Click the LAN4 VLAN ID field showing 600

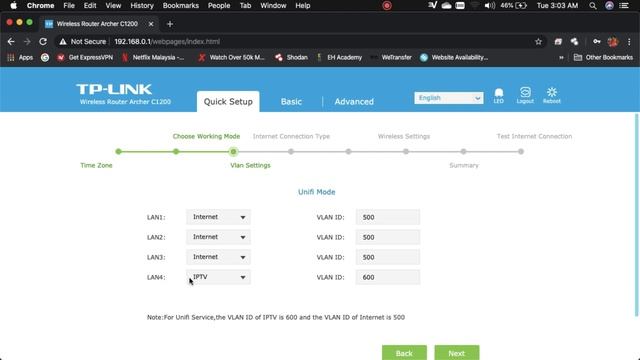(x=388, y=277)
